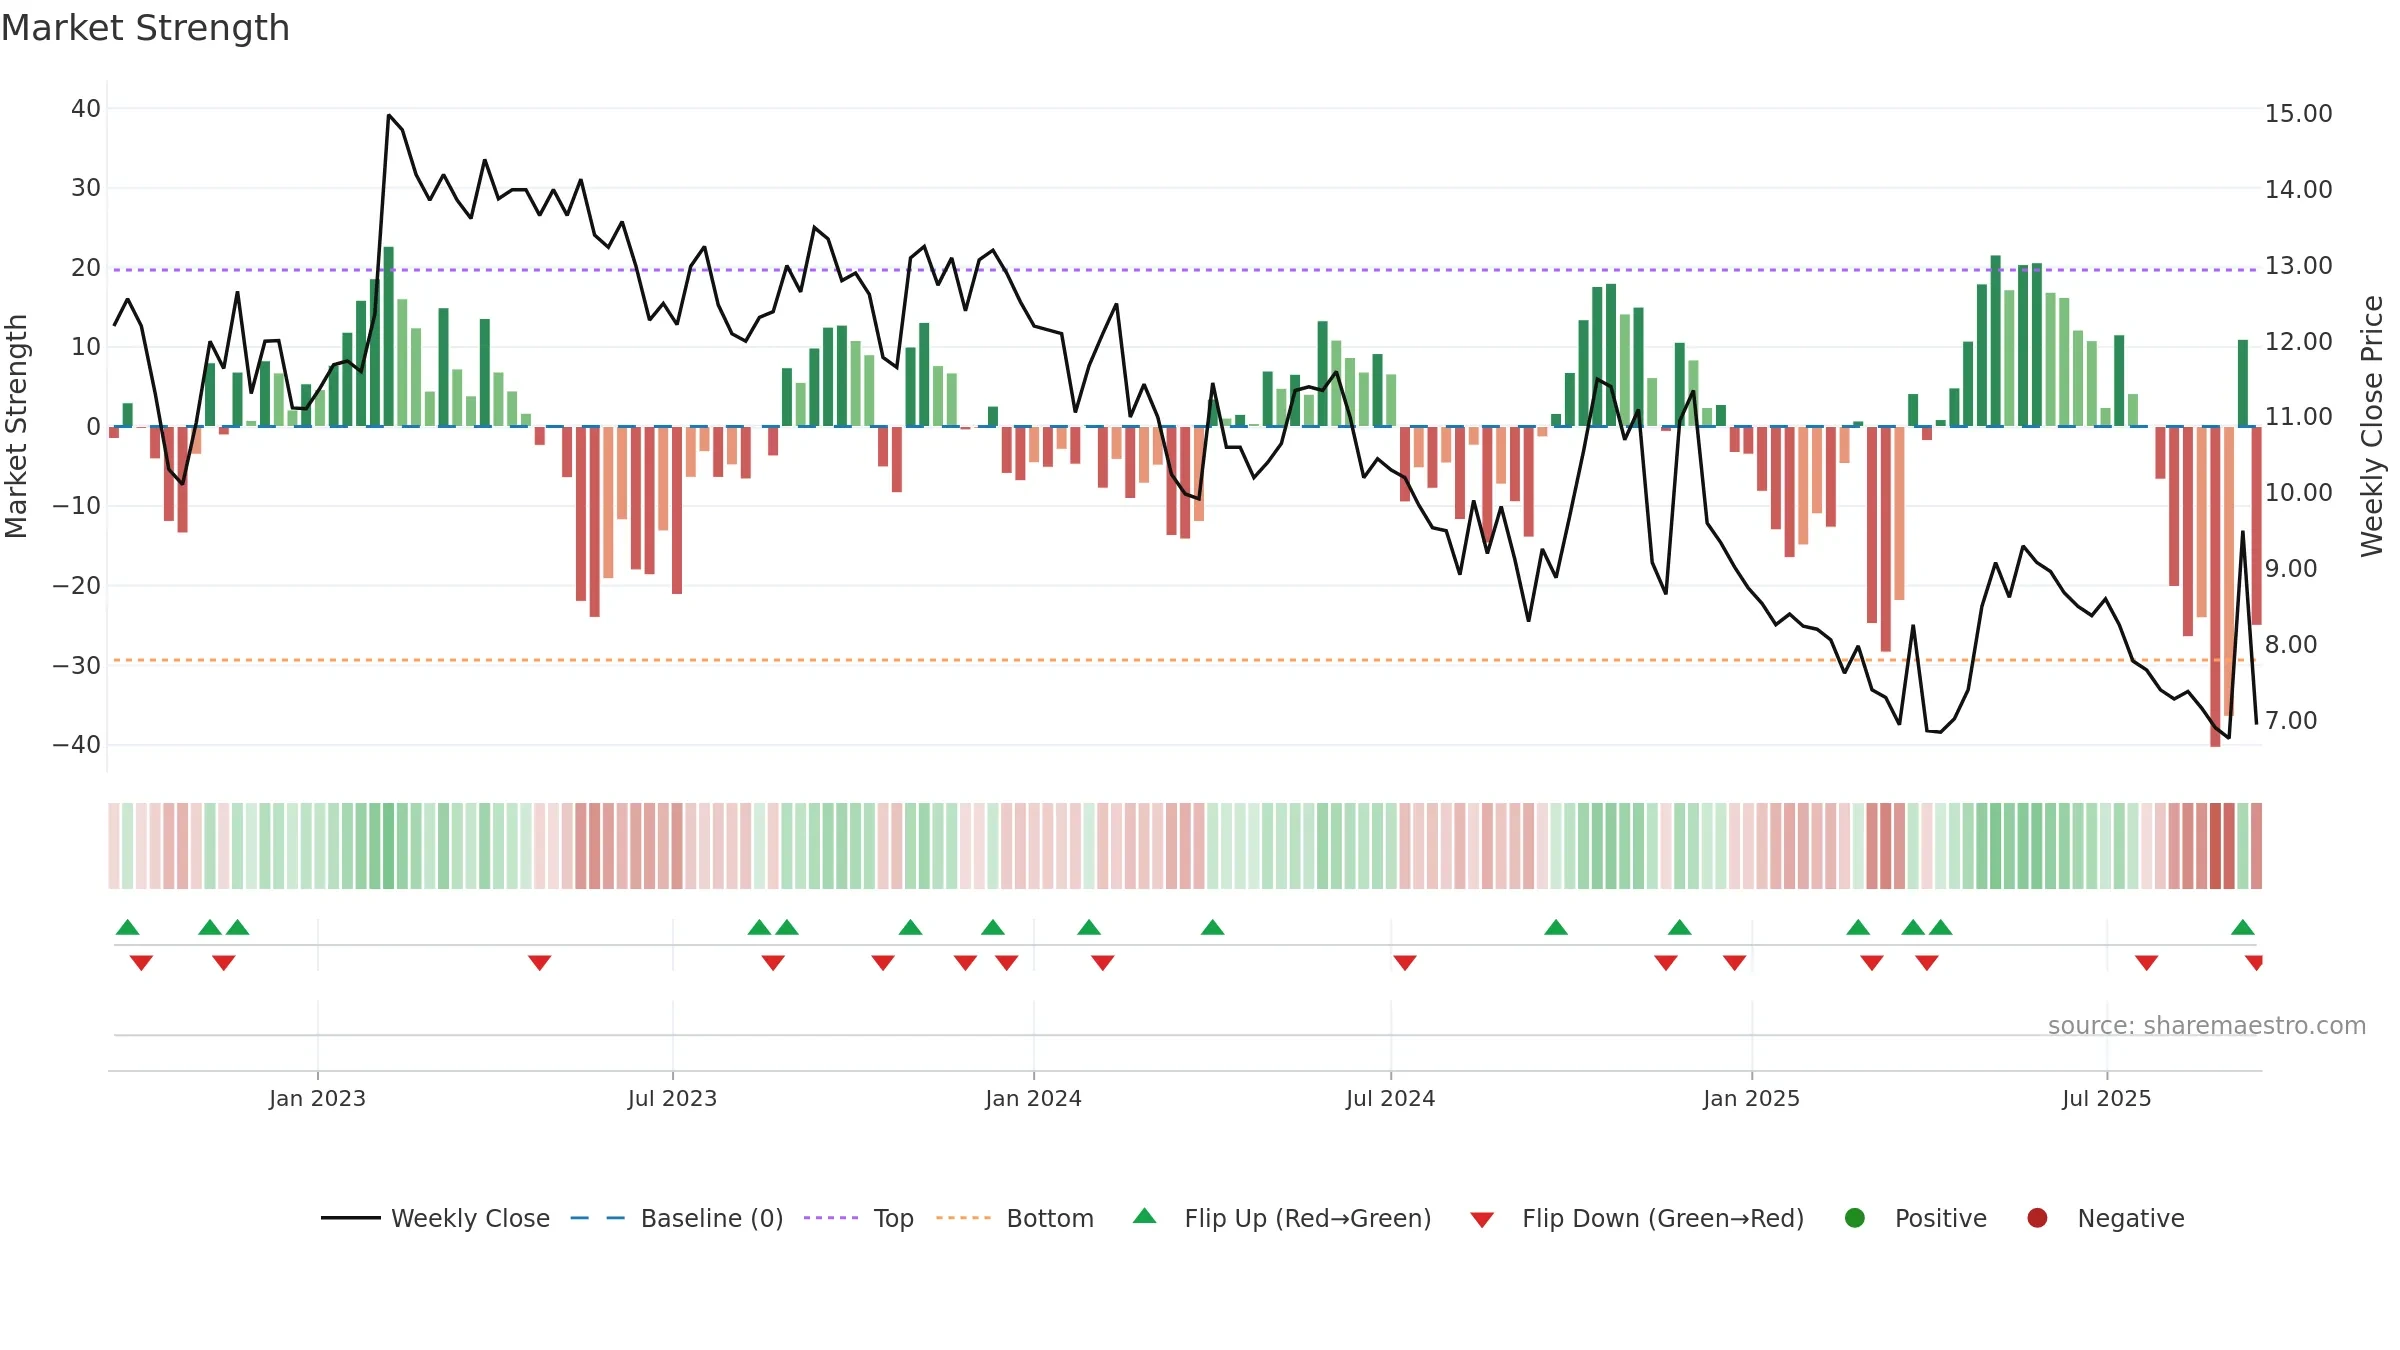Image resolution: width=2400 pixels, height=1350 pixels.
Task: Click the last flip-up marker near Aug 2025
Action: [2243, 927]
